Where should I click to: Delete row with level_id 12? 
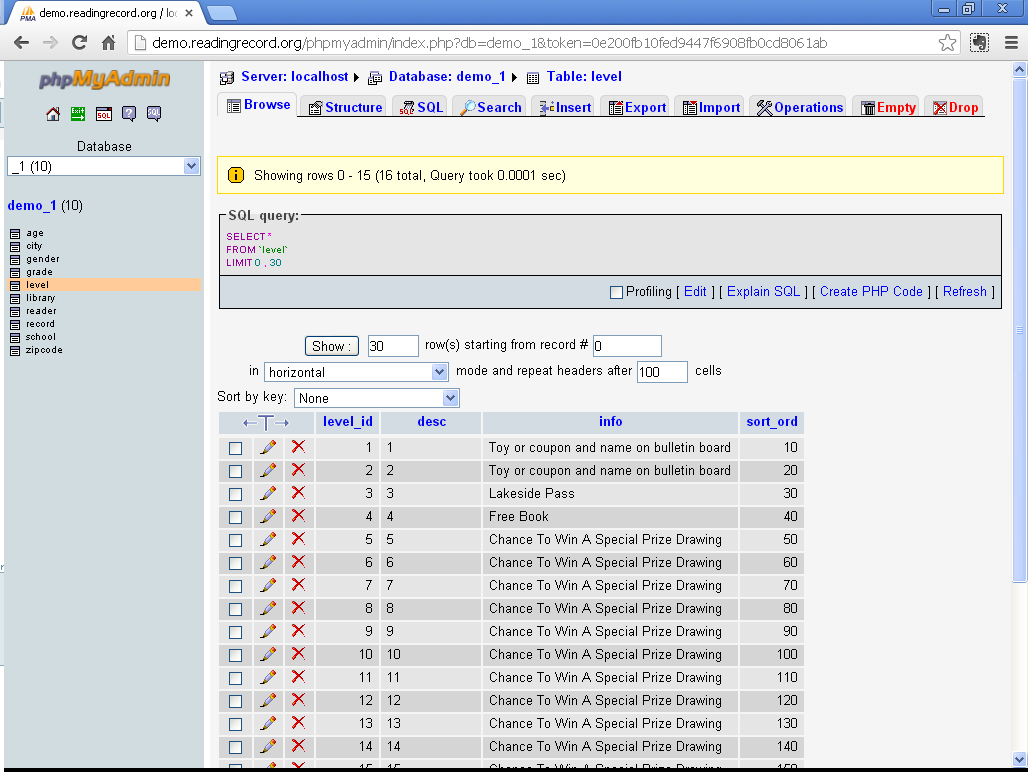(298, 700)
